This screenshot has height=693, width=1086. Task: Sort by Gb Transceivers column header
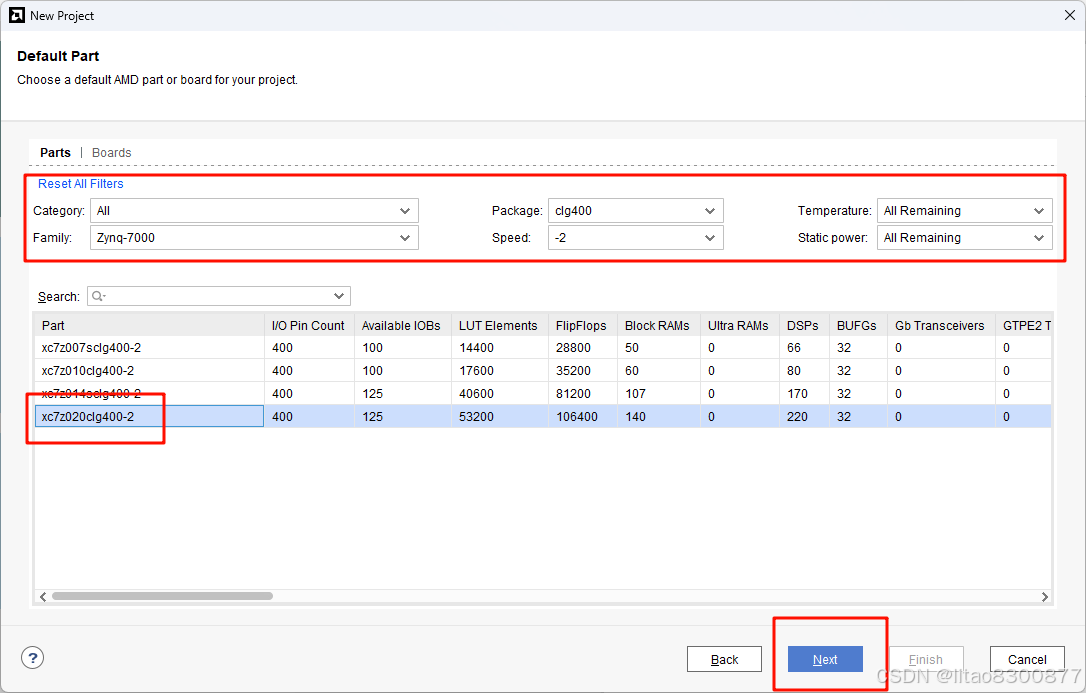tap(941, 325)
